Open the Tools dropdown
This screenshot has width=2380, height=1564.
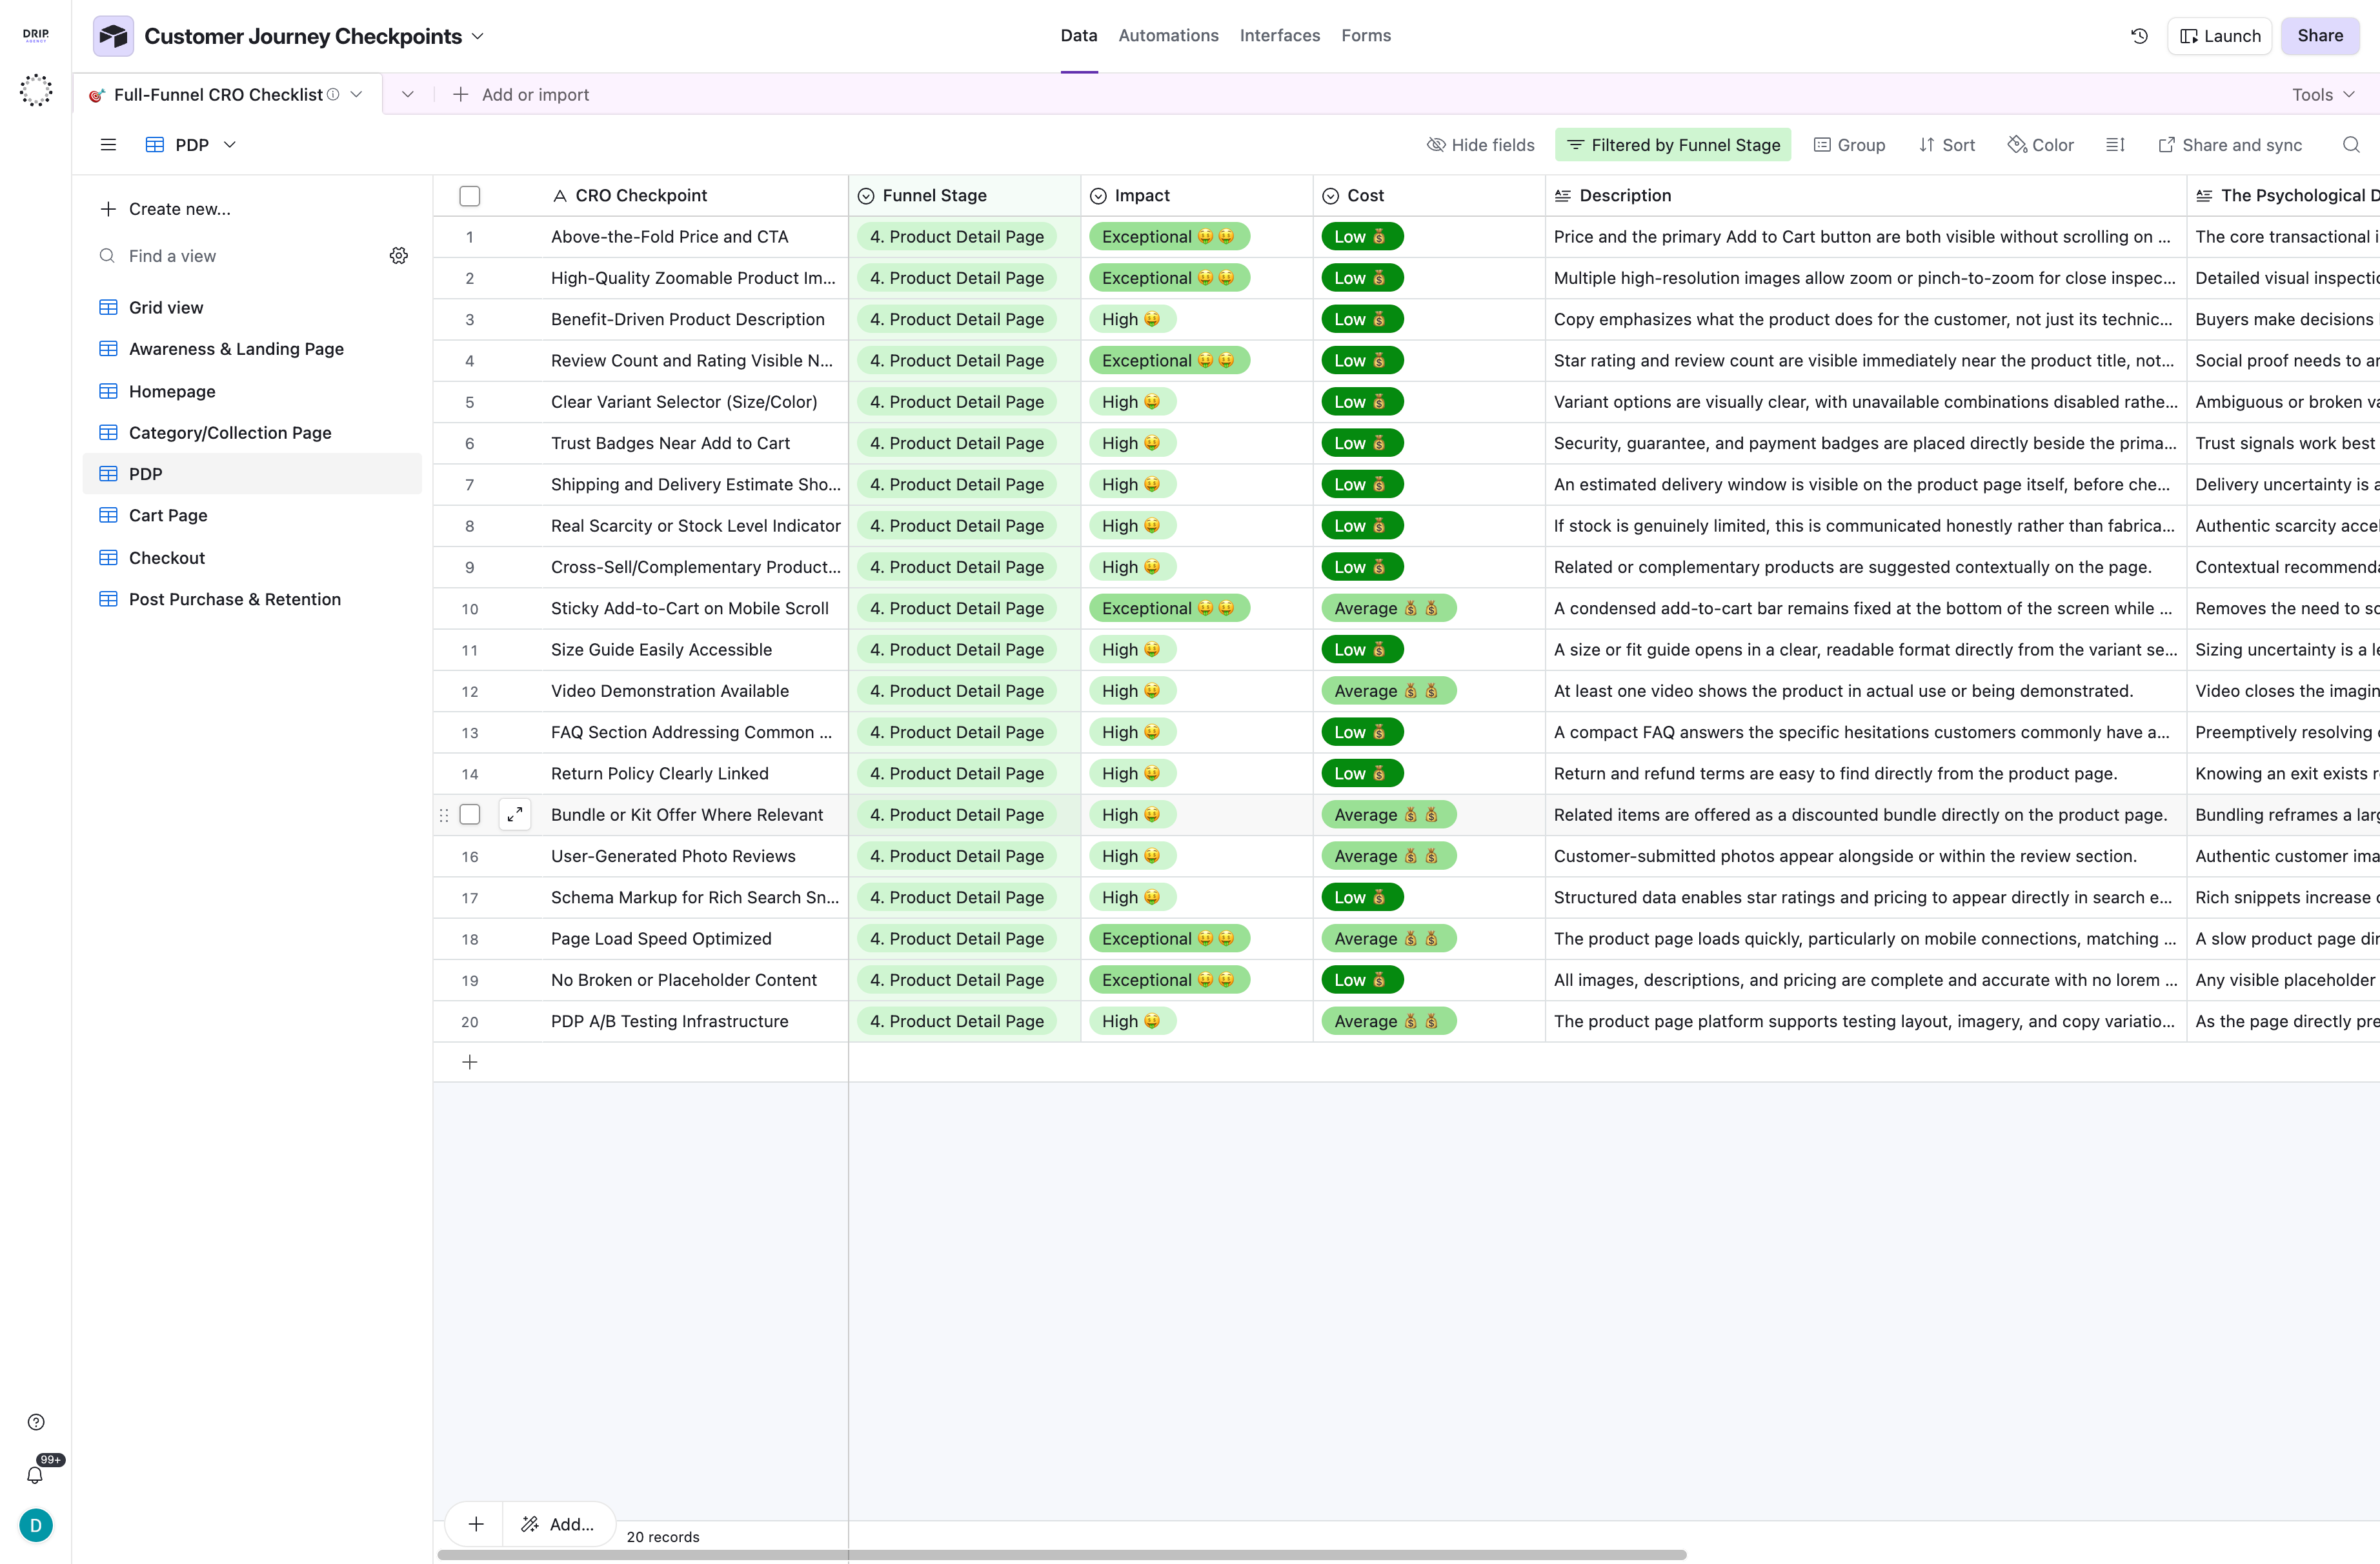[2323, 94]
